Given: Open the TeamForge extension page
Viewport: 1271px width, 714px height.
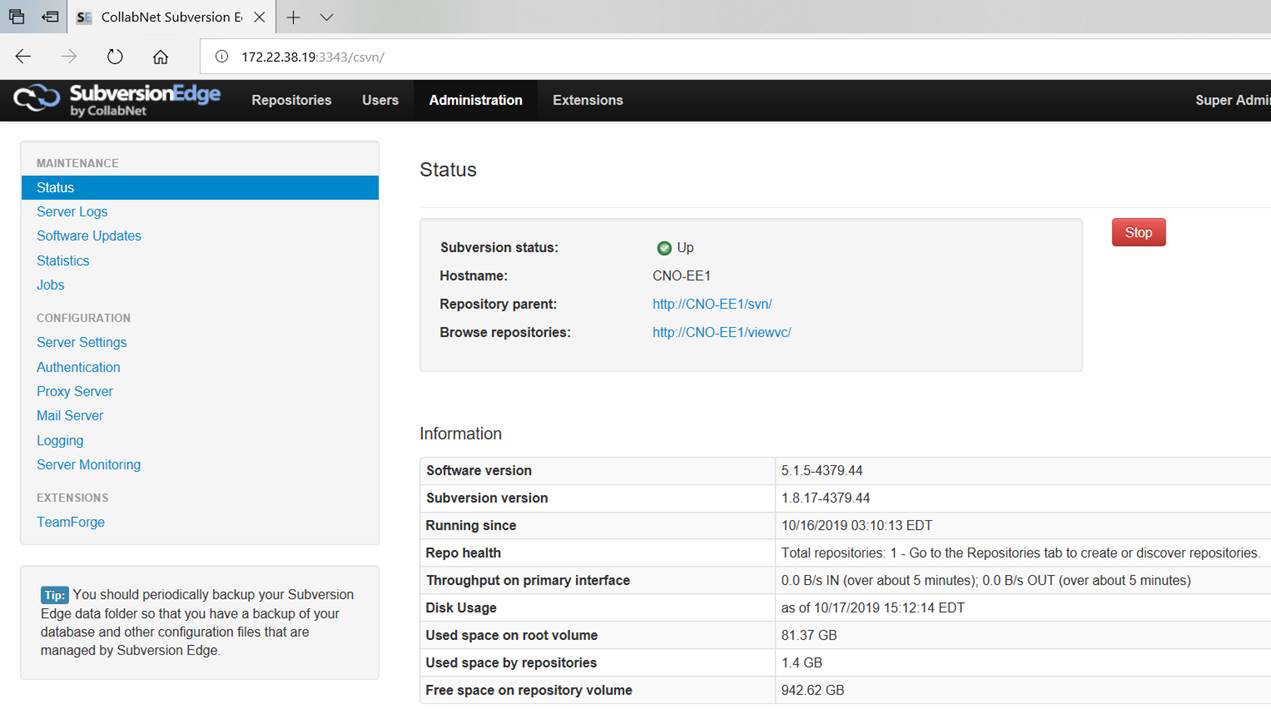Looking at the screenshot, I should [71, 522].
